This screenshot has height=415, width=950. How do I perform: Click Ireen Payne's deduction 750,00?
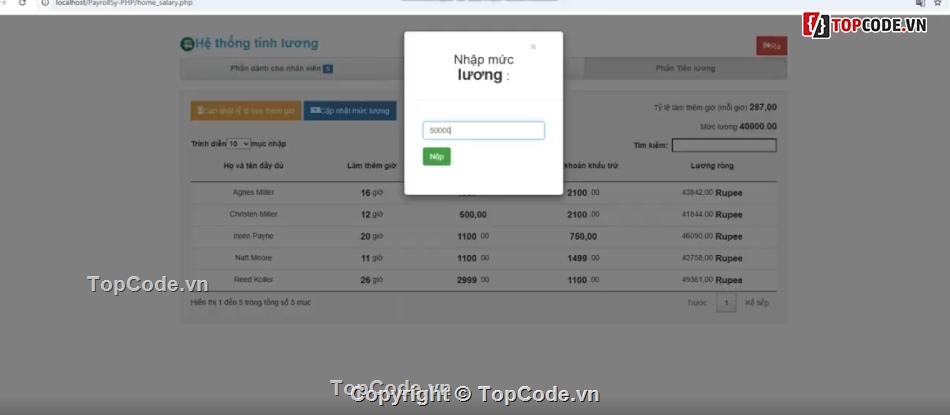(x=583, y=236)
